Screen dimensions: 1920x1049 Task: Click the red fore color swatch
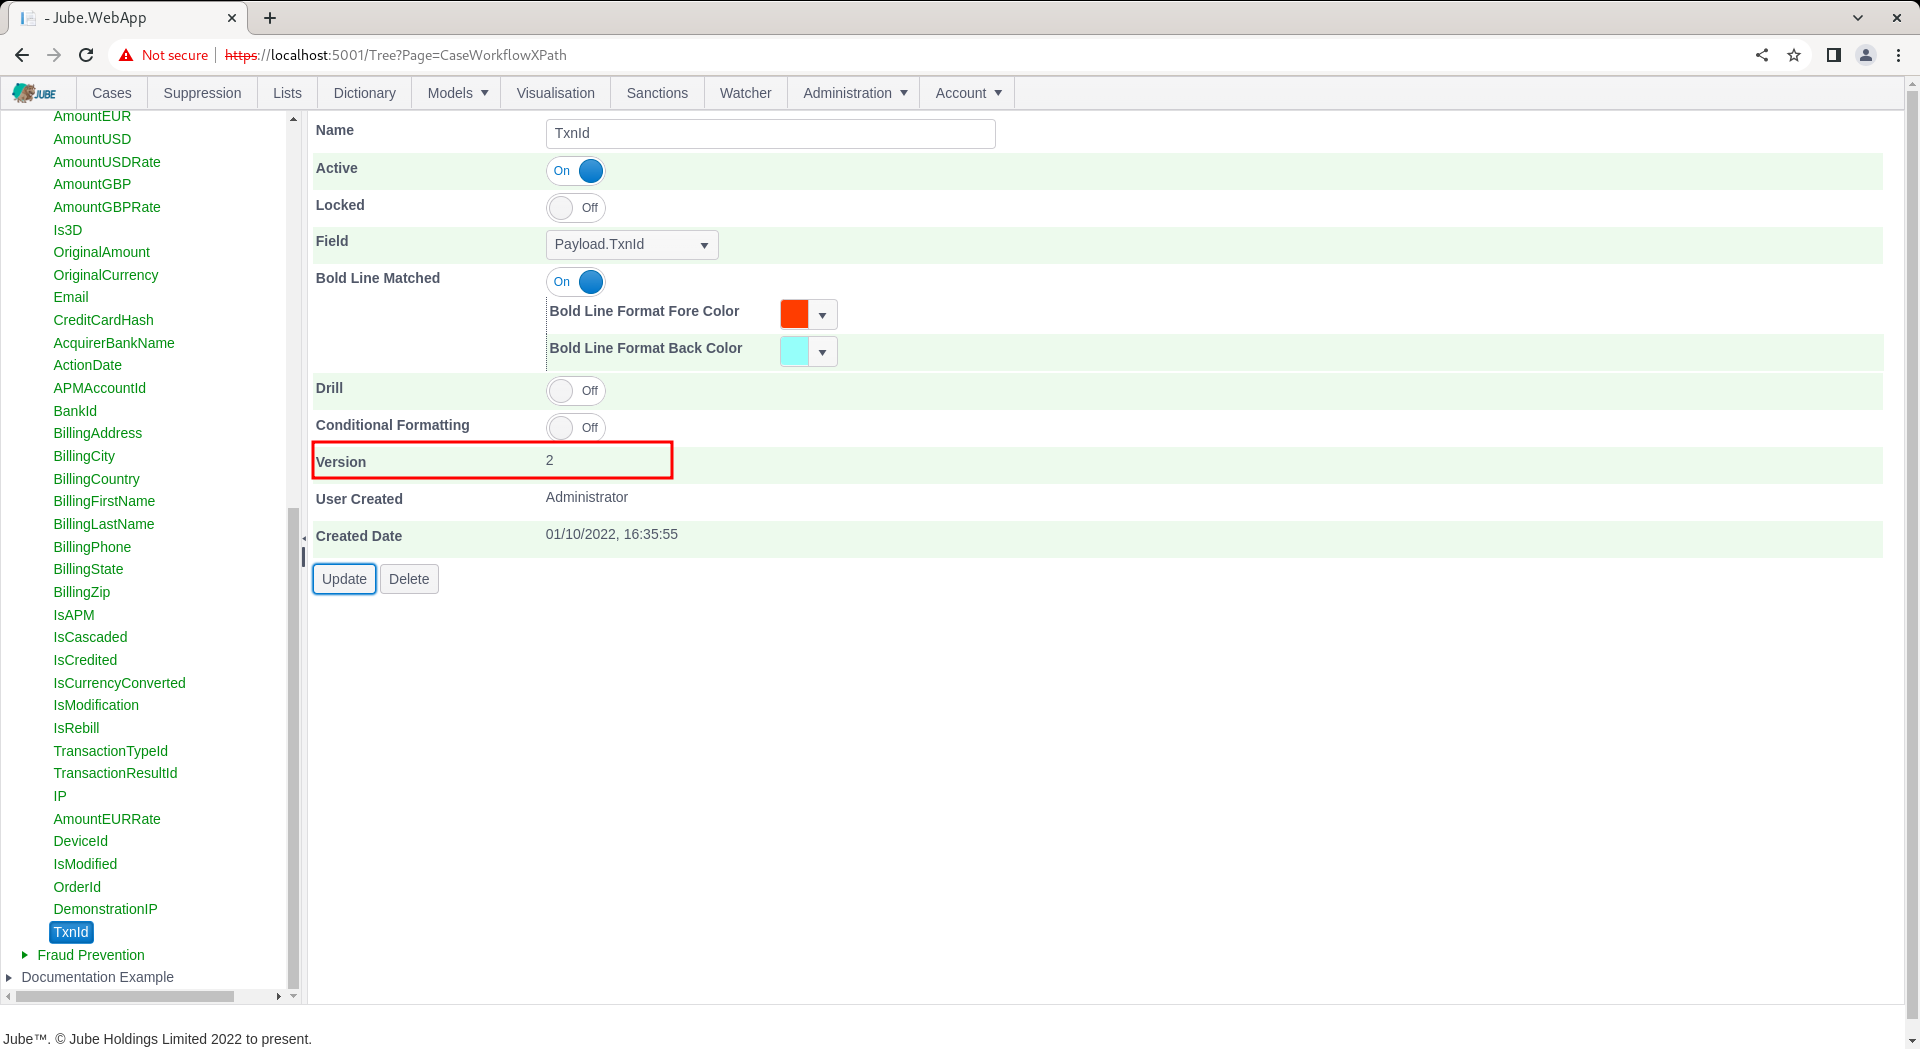click(795, 315)
